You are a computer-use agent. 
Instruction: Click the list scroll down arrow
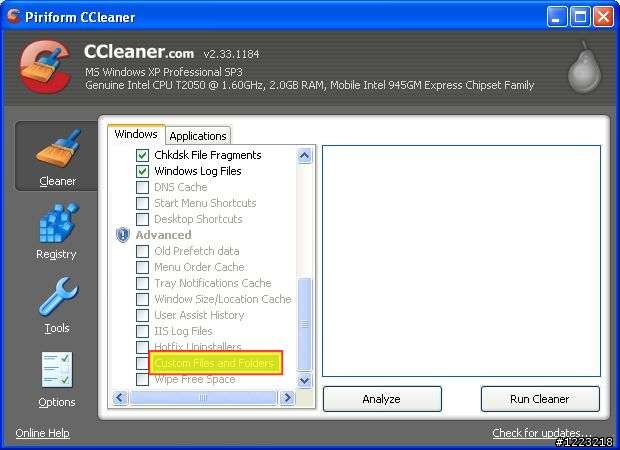click(x=304, y=380)
